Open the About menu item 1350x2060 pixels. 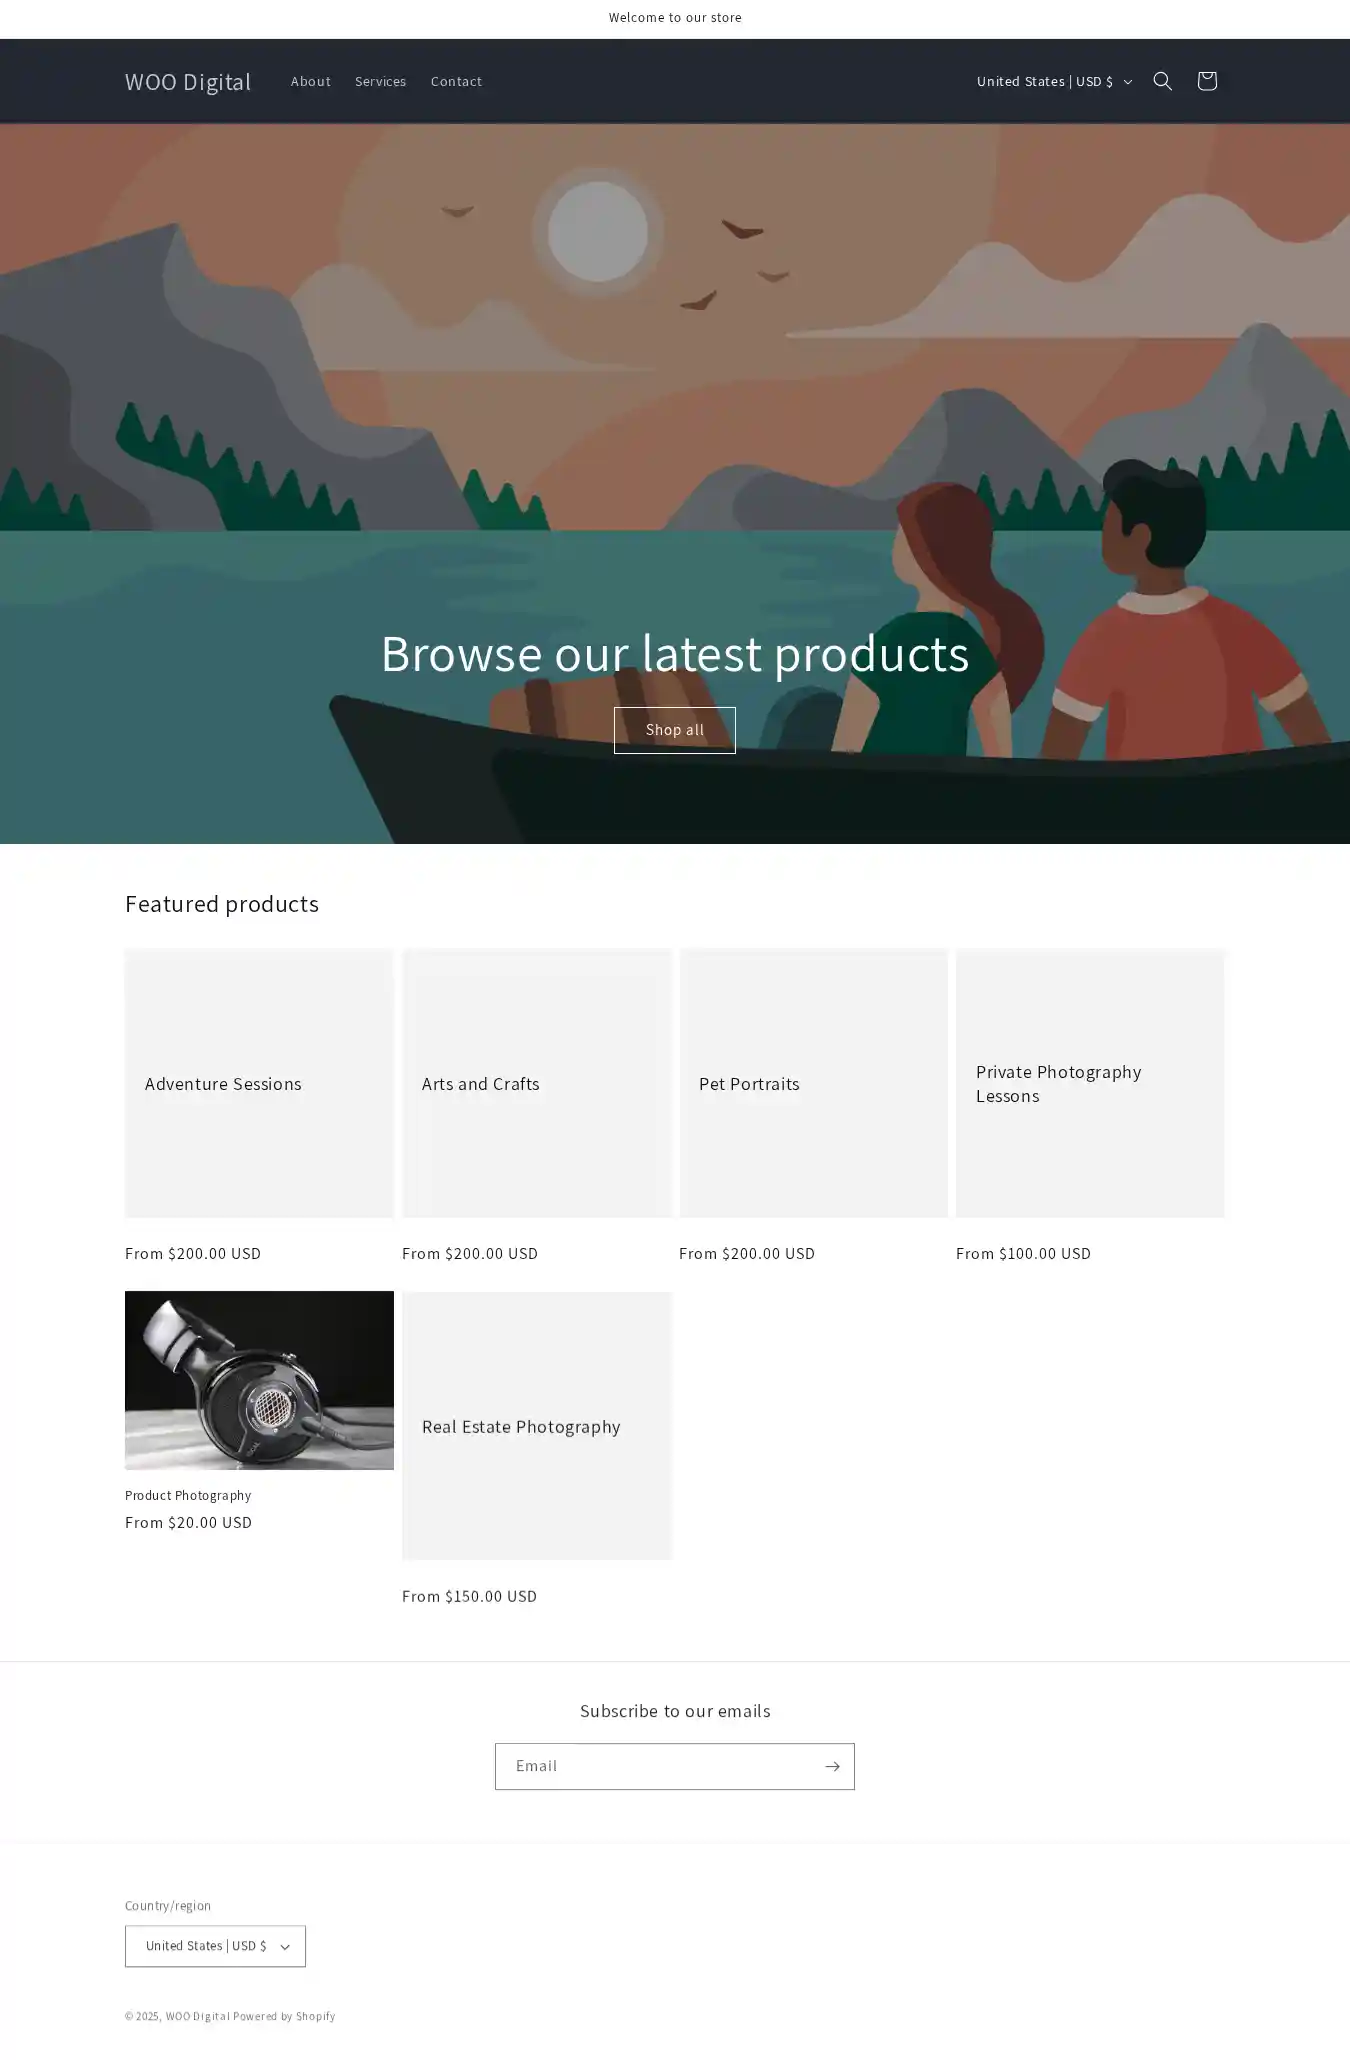(x=310, y=81)
